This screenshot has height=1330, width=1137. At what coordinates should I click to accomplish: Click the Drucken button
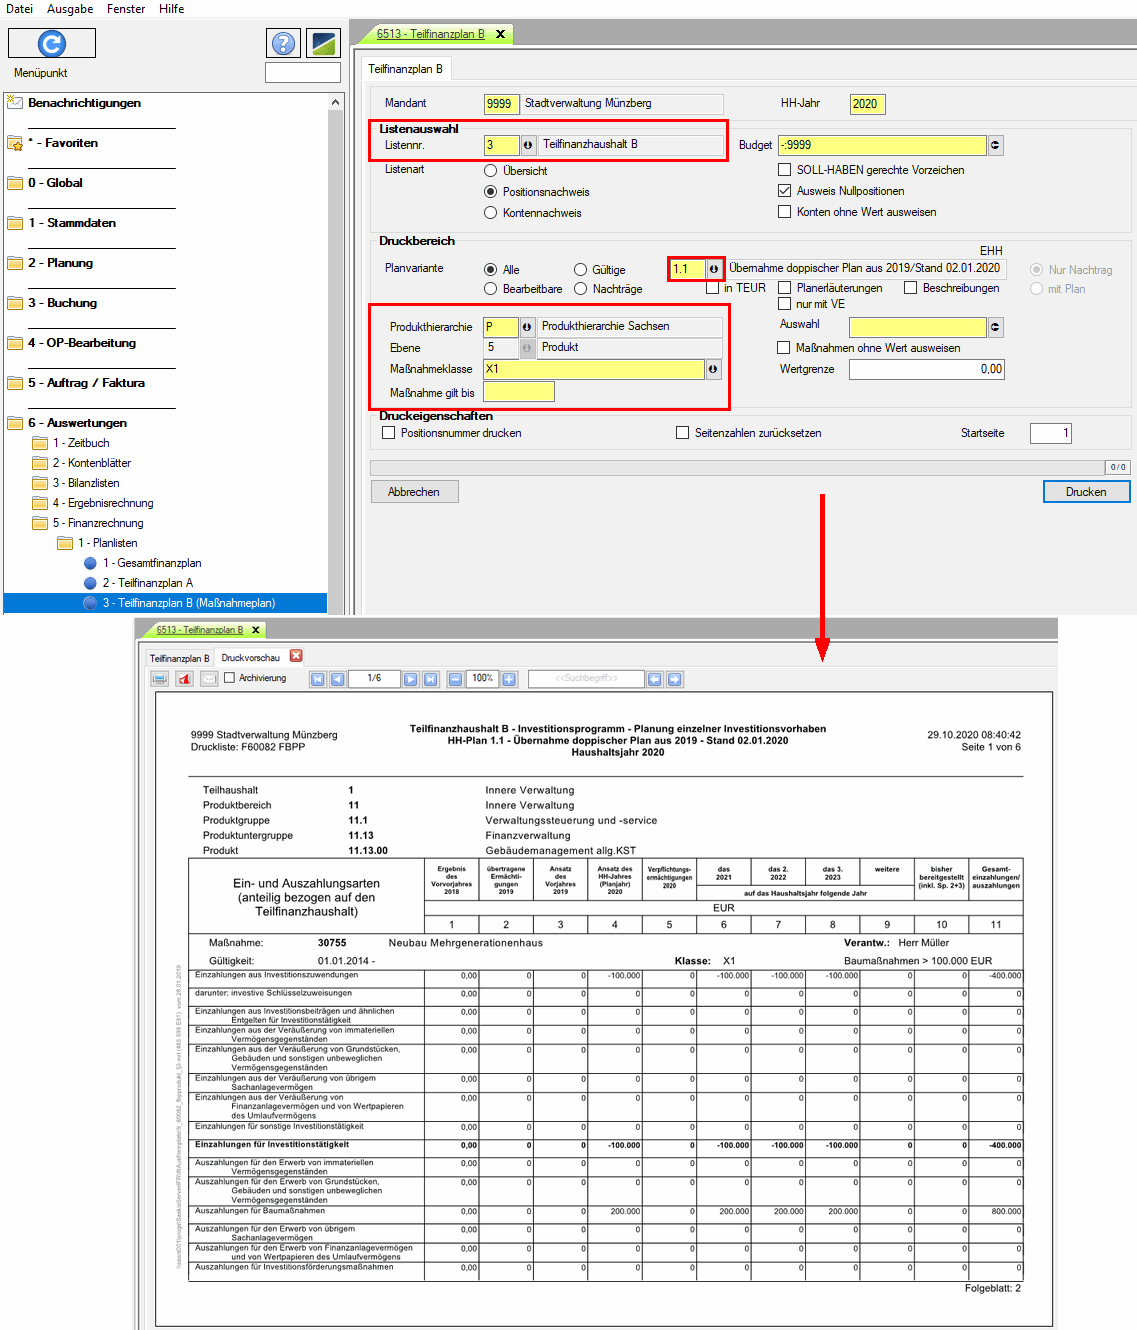1086,492
